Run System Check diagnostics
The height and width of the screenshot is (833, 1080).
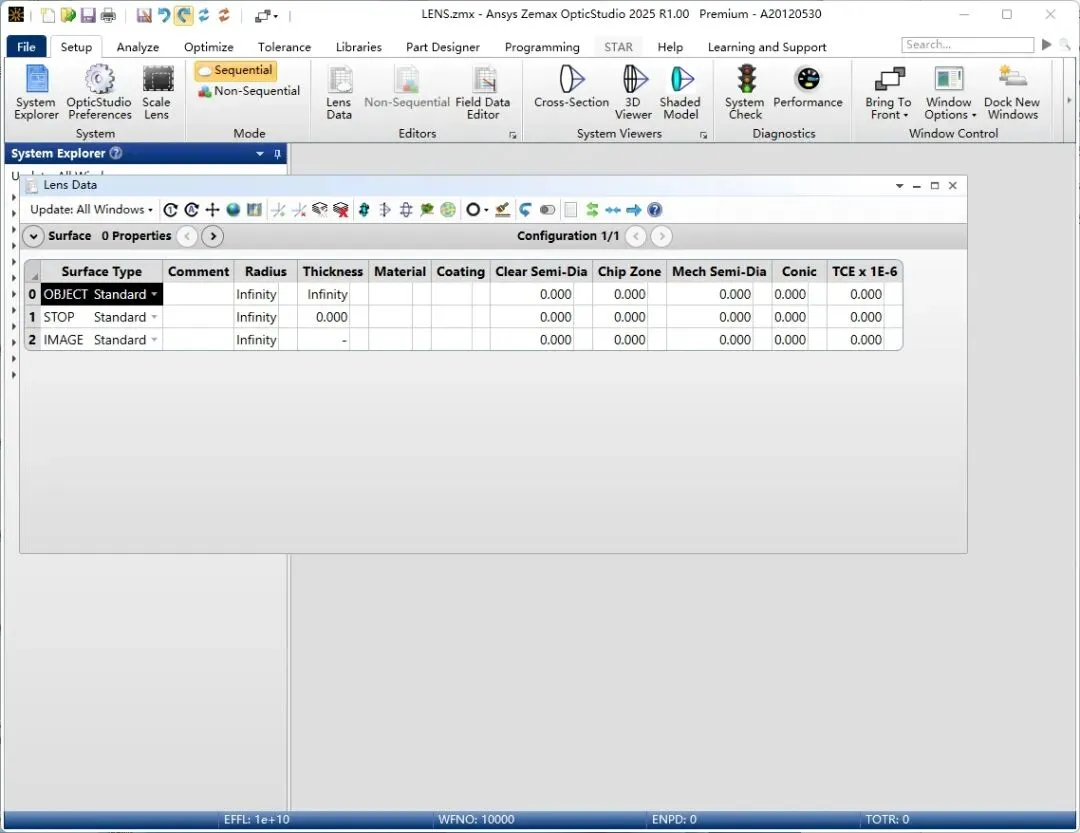click(x=745, y=92)
